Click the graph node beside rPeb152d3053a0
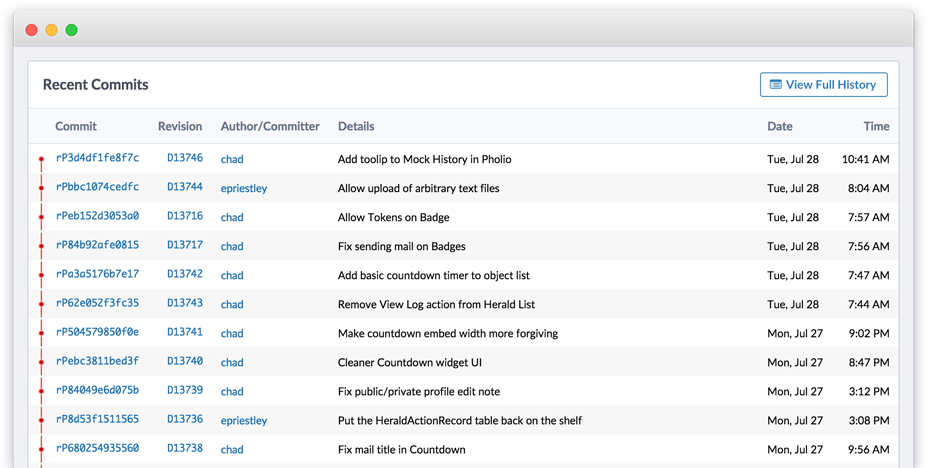Image resolution: width=928 pixels, height=468 pixels. coord(41,217)
